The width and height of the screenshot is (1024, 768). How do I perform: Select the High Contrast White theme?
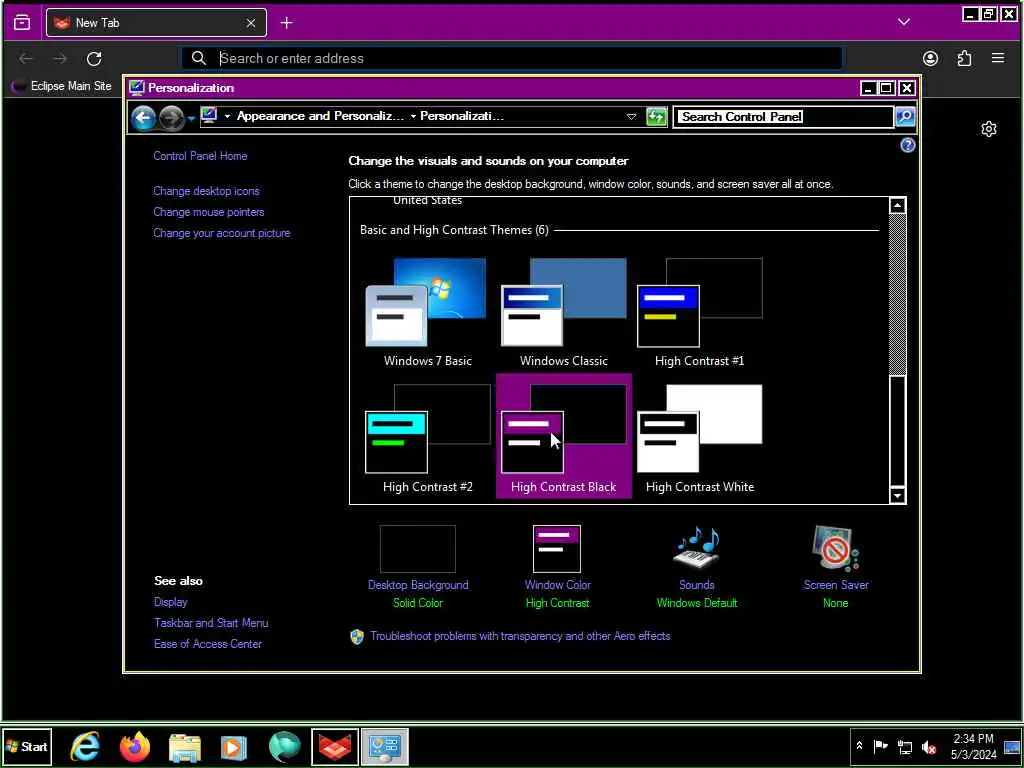tap(699, 438)
